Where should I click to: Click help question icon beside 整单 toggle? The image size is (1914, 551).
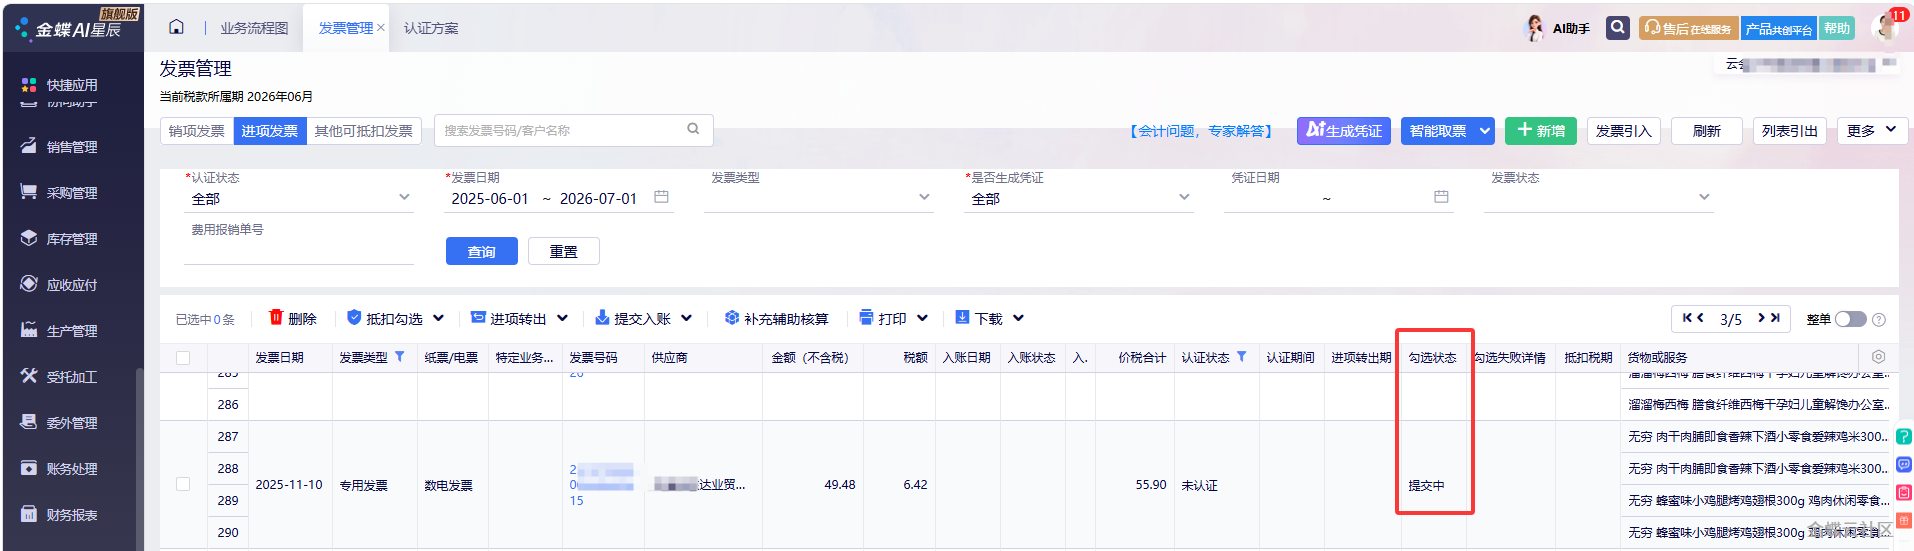[x=1879, y=320]
